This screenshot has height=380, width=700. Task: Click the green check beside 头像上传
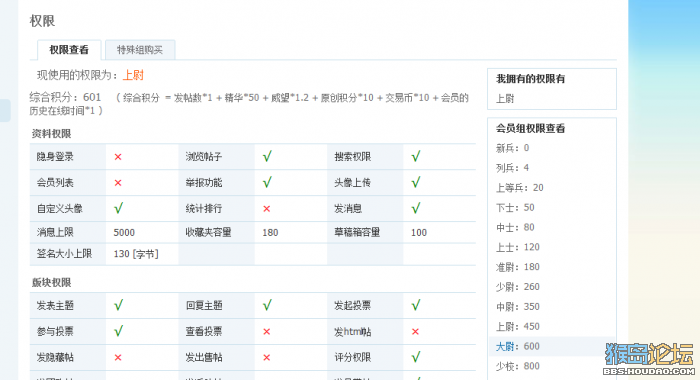pyautogui.click(x=416, y=183)
